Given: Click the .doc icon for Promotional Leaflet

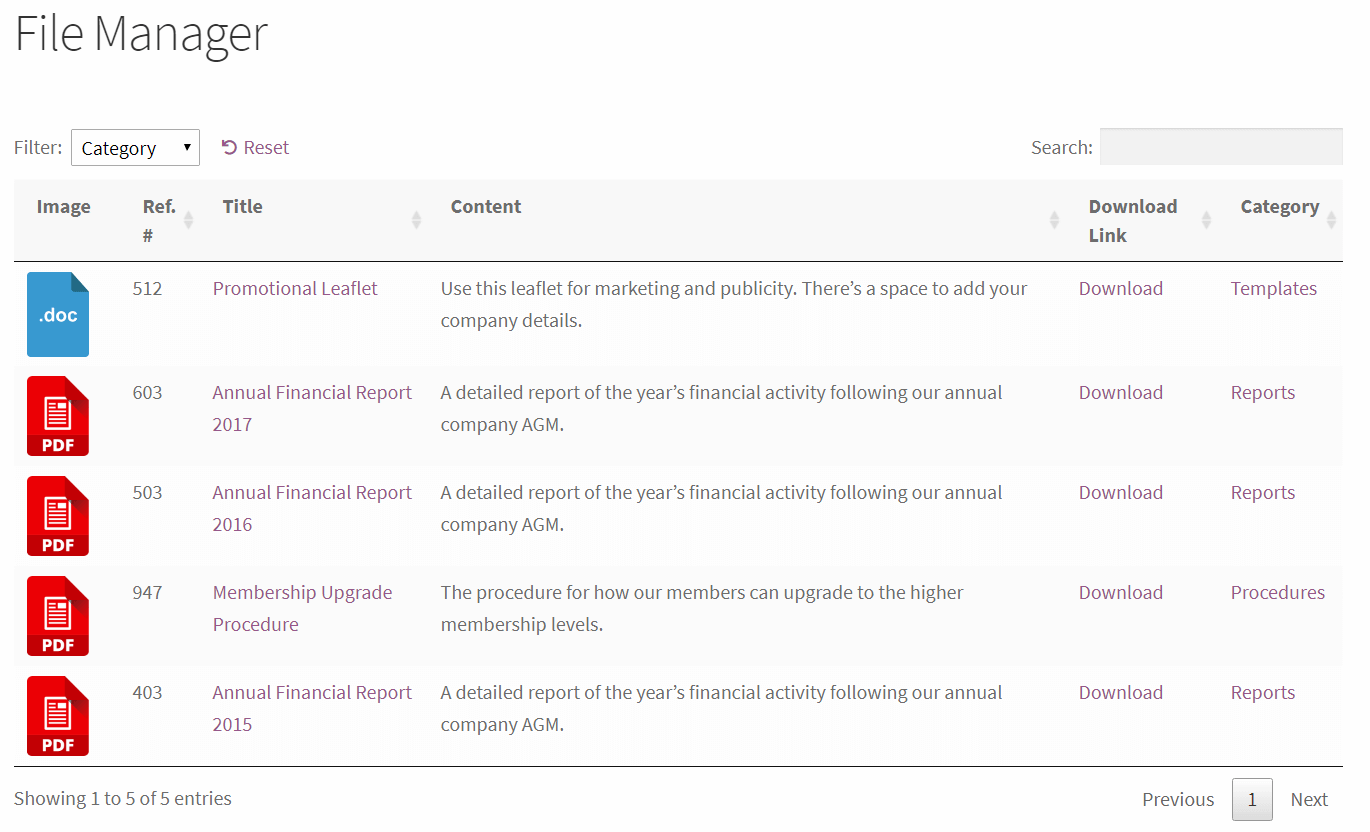Looking at the screenshot, I should (58, 314).
